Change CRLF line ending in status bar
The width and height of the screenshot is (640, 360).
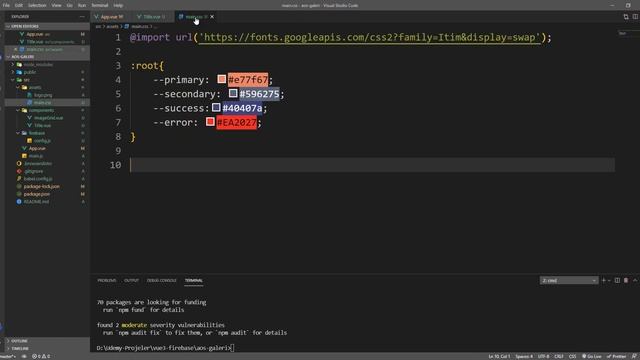559,357
